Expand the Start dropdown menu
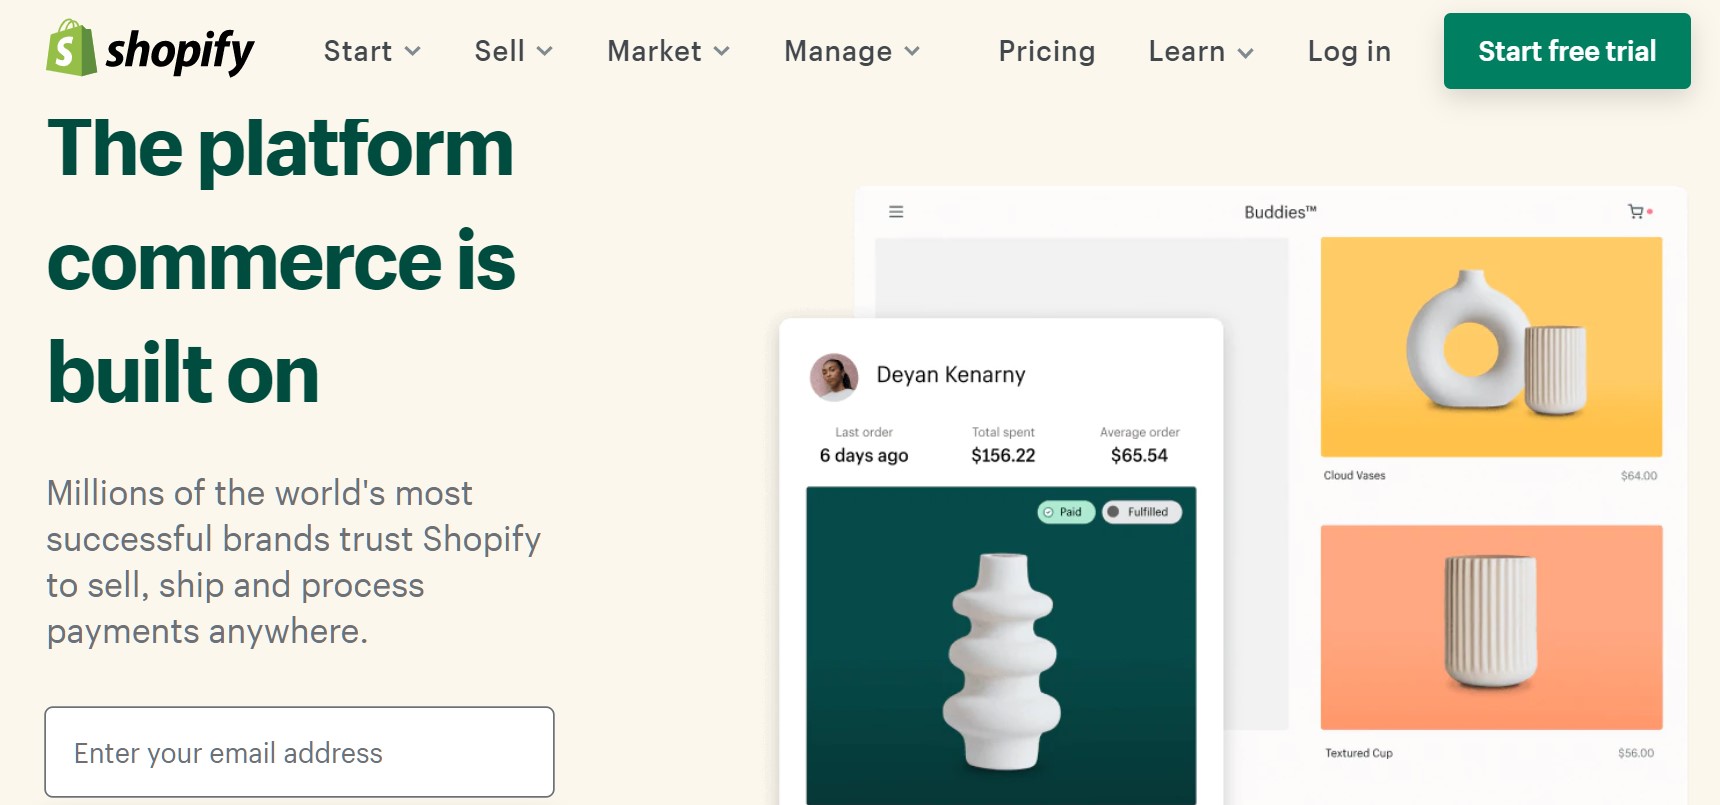The width and height of the screenshot is (1720, 805). (372, 51)
